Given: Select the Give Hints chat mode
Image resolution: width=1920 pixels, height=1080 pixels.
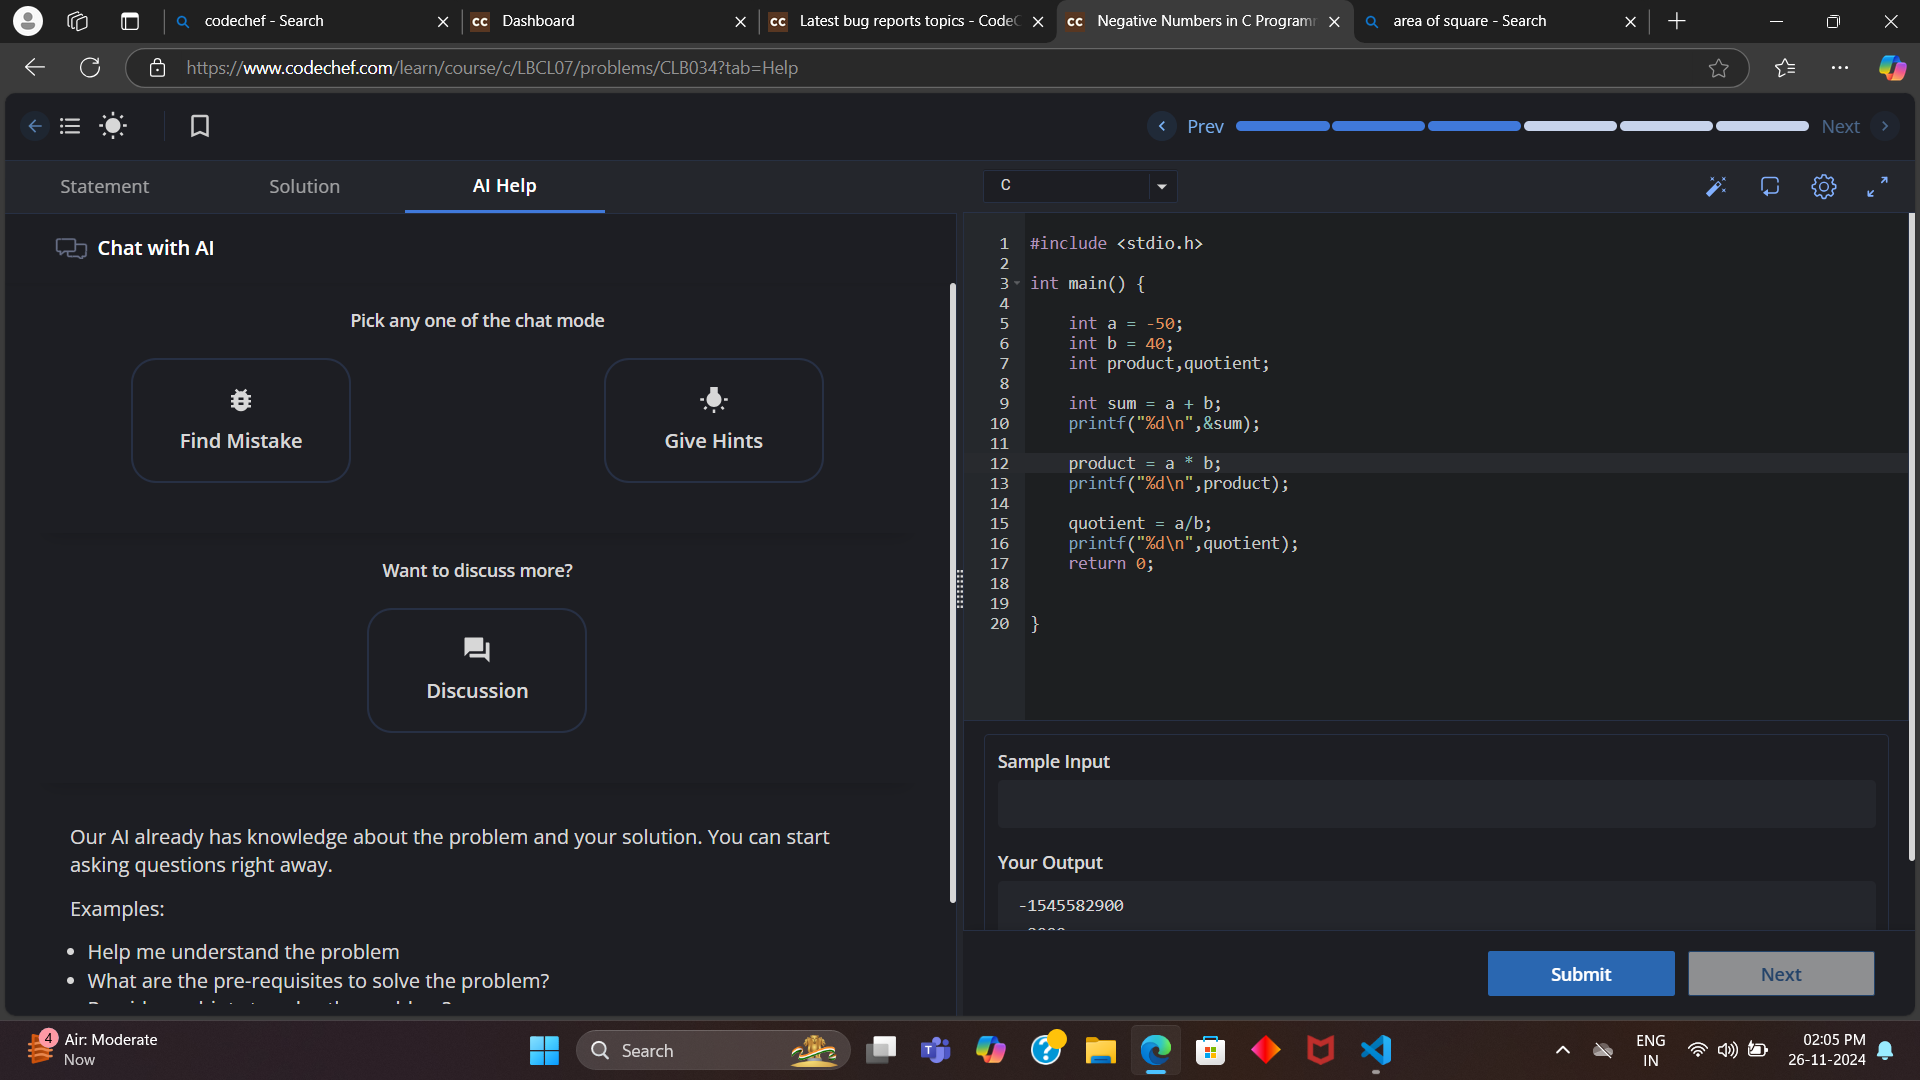Looking at the screenshot, I should tap(713, 420).
